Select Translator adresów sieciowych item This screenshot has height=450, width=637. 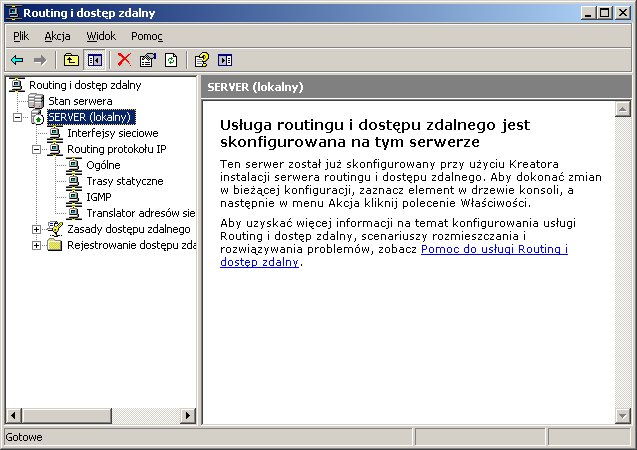141,213
